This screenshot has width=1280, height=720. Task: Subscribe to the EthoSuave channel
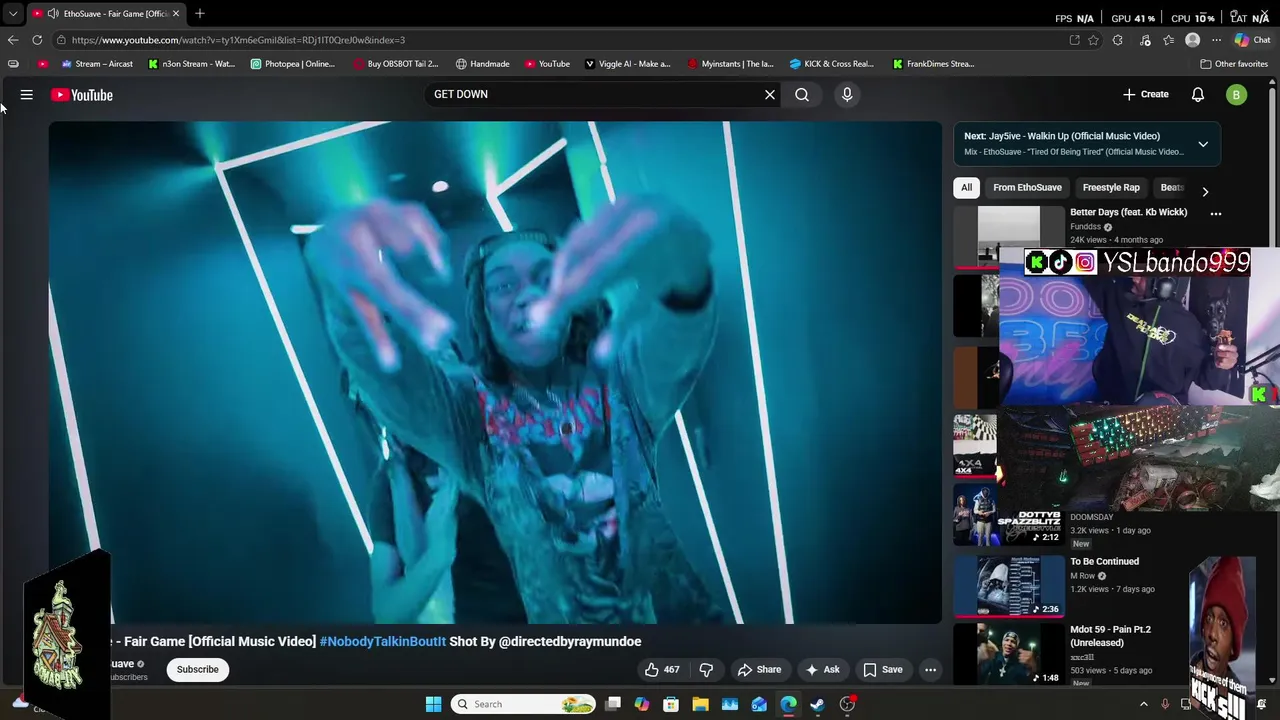pyautogui.click(x=197, y=670)
